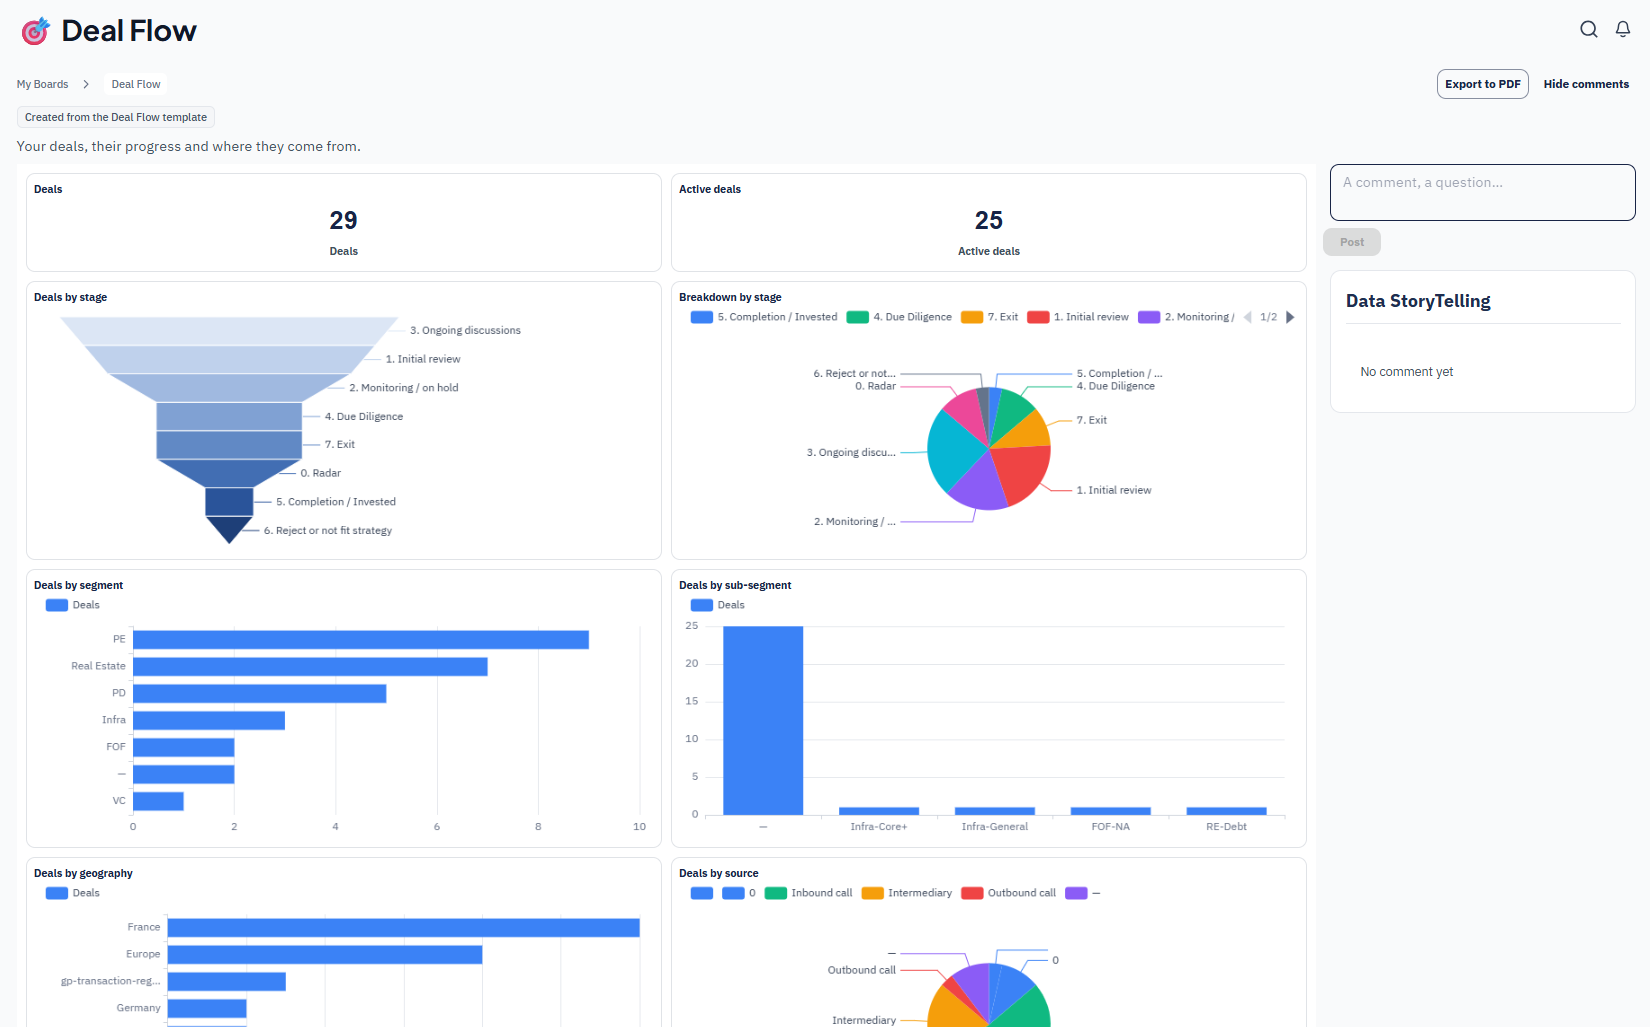Toggle '7. Exit' legend entry

(989, 317)
